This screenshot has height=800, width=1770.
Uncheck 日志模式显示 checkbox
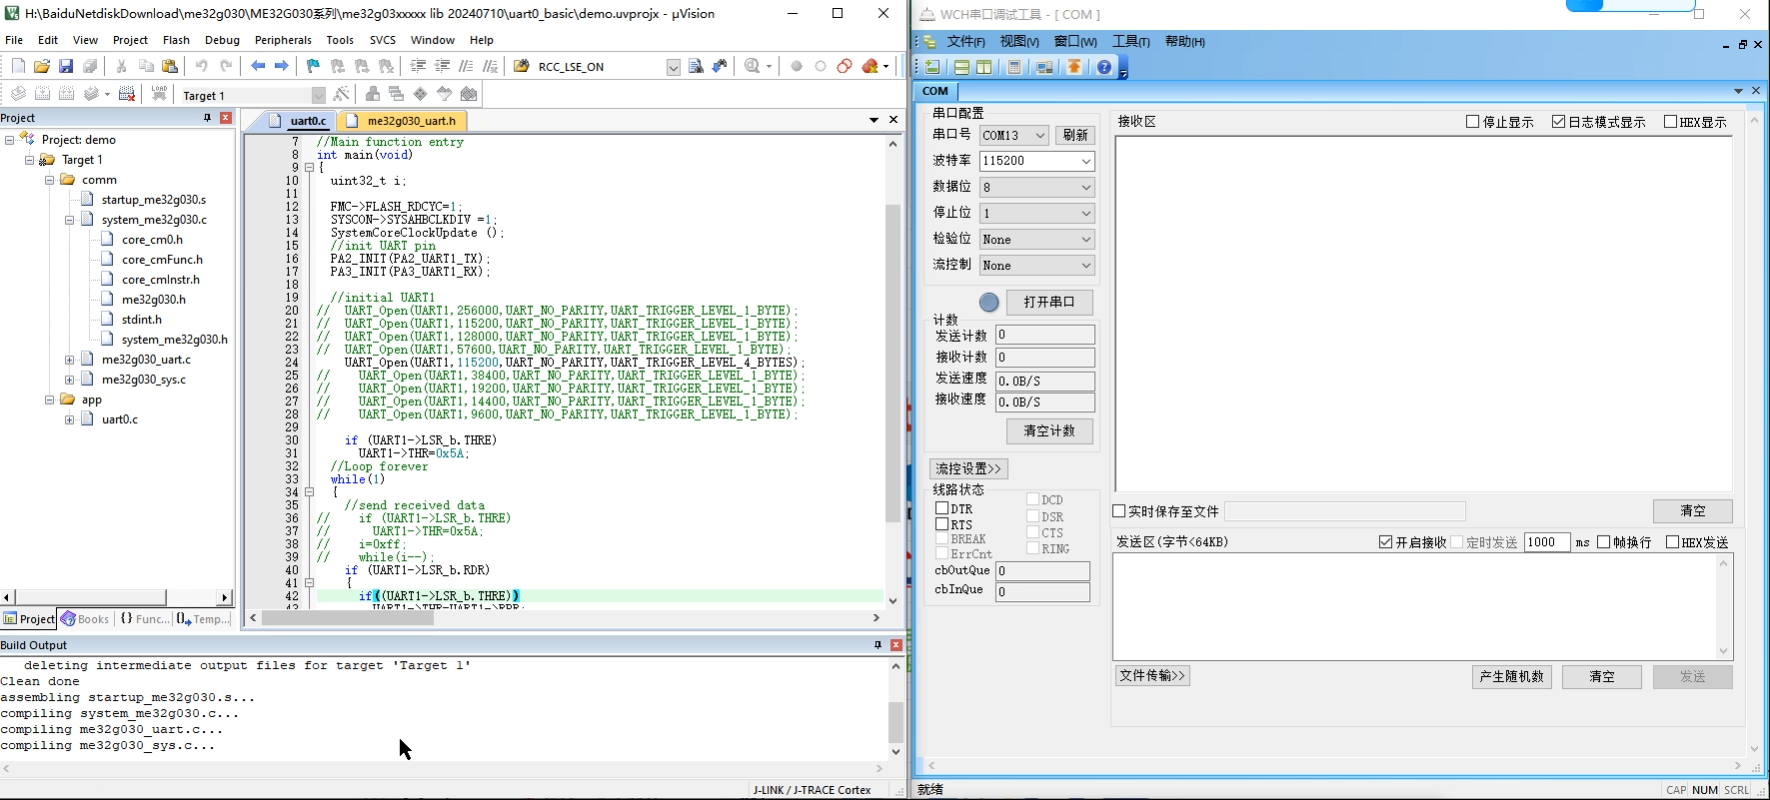pyautogui.click(x=1558, y=122)
